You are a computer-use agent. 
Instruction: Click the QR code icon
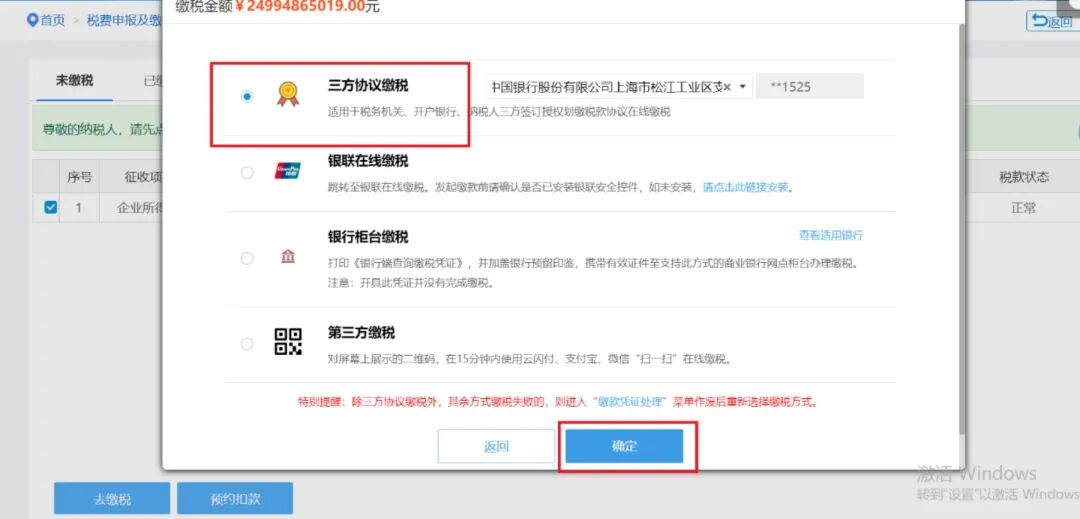(288, 341)
